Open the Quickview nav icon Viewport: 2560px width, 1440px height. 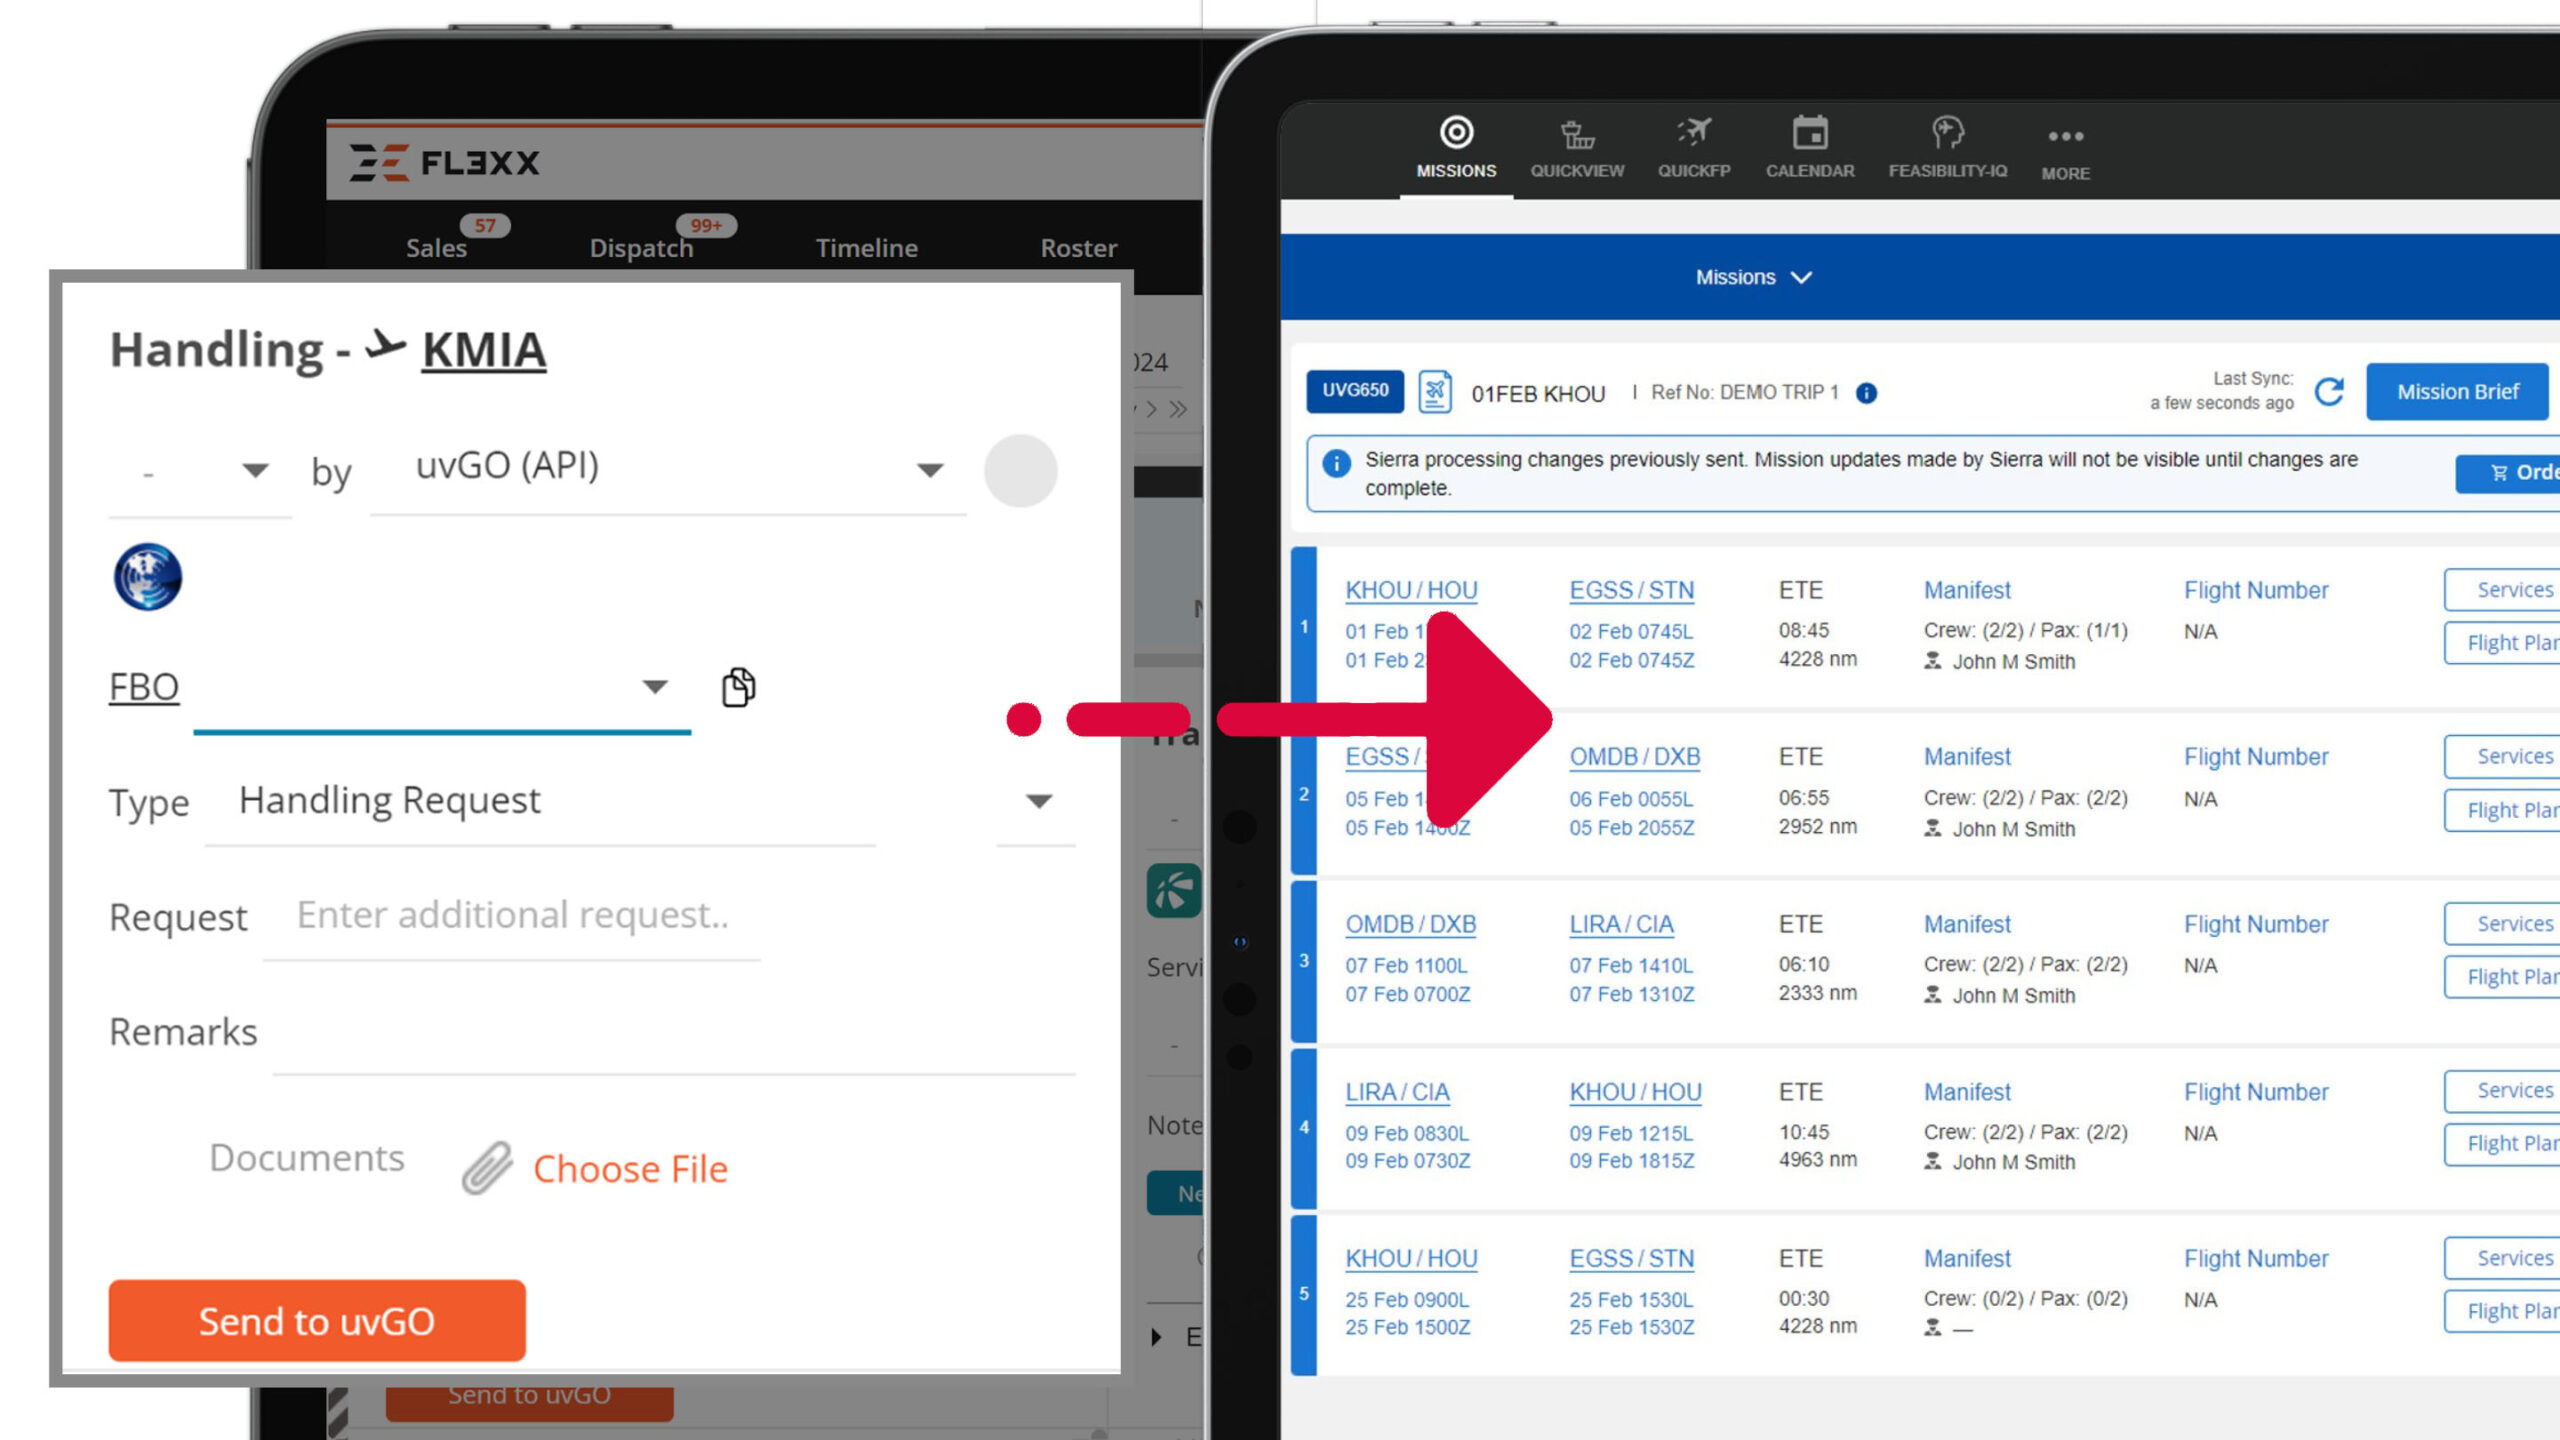point(1577,133)
